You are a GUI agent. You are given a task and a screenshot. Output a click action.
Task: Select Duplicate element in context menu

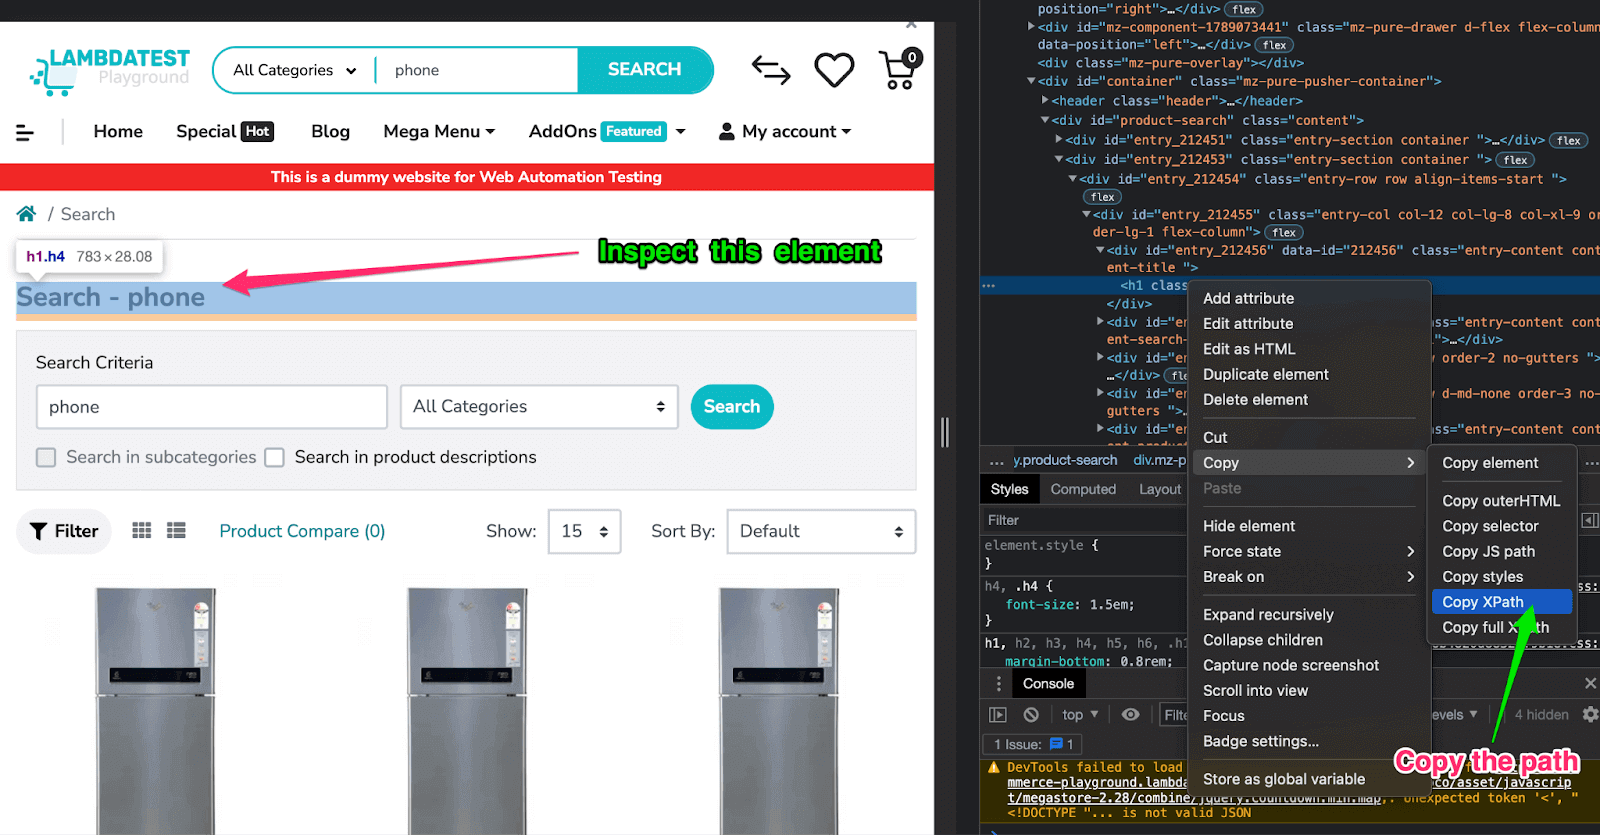(x=1309, y=374)
